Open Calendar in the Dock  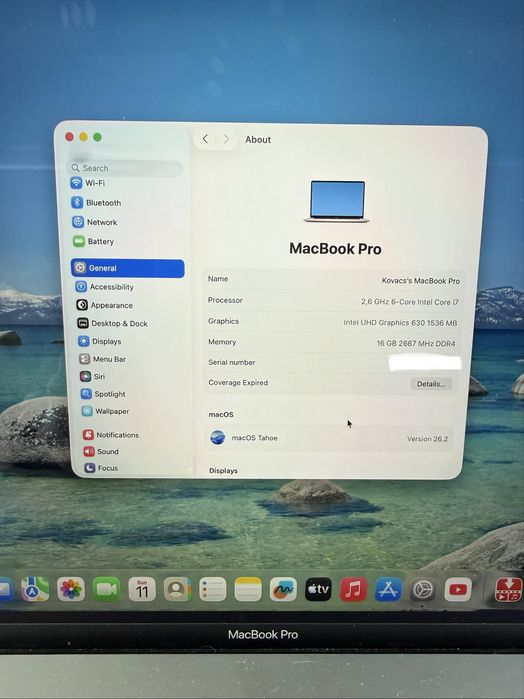(x=142, y=589)
